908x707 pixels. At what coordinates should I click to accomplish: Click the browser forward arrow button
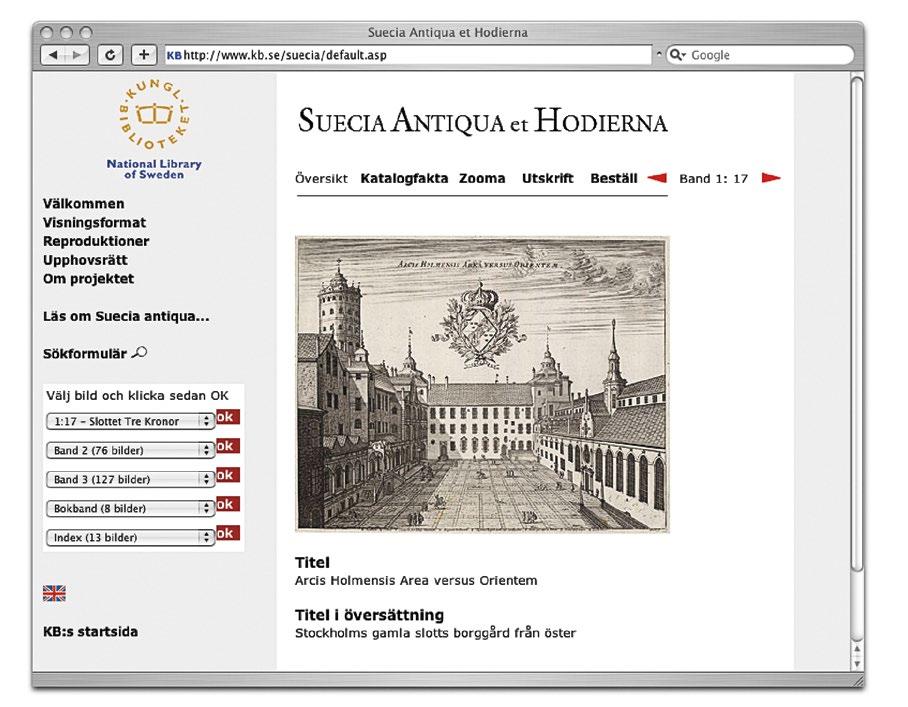tap(78, 55)
